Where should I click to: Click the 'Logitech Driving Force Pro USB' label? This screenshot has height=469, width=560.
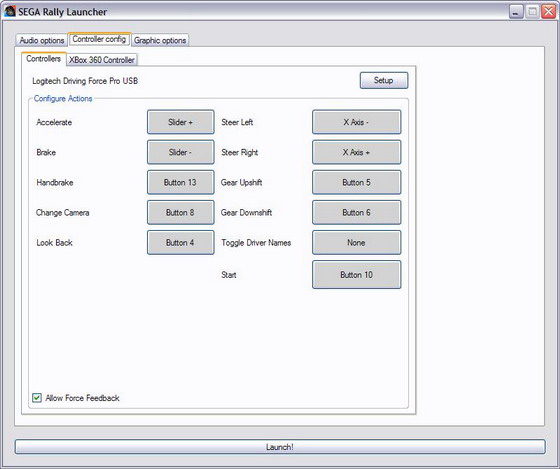(x=85, y=81)
